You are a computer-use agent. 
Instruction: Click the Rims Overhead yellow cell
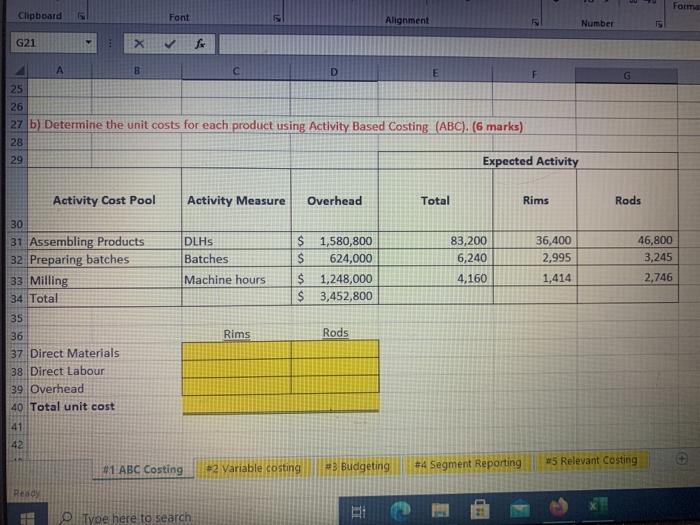(x=237, y=386)
